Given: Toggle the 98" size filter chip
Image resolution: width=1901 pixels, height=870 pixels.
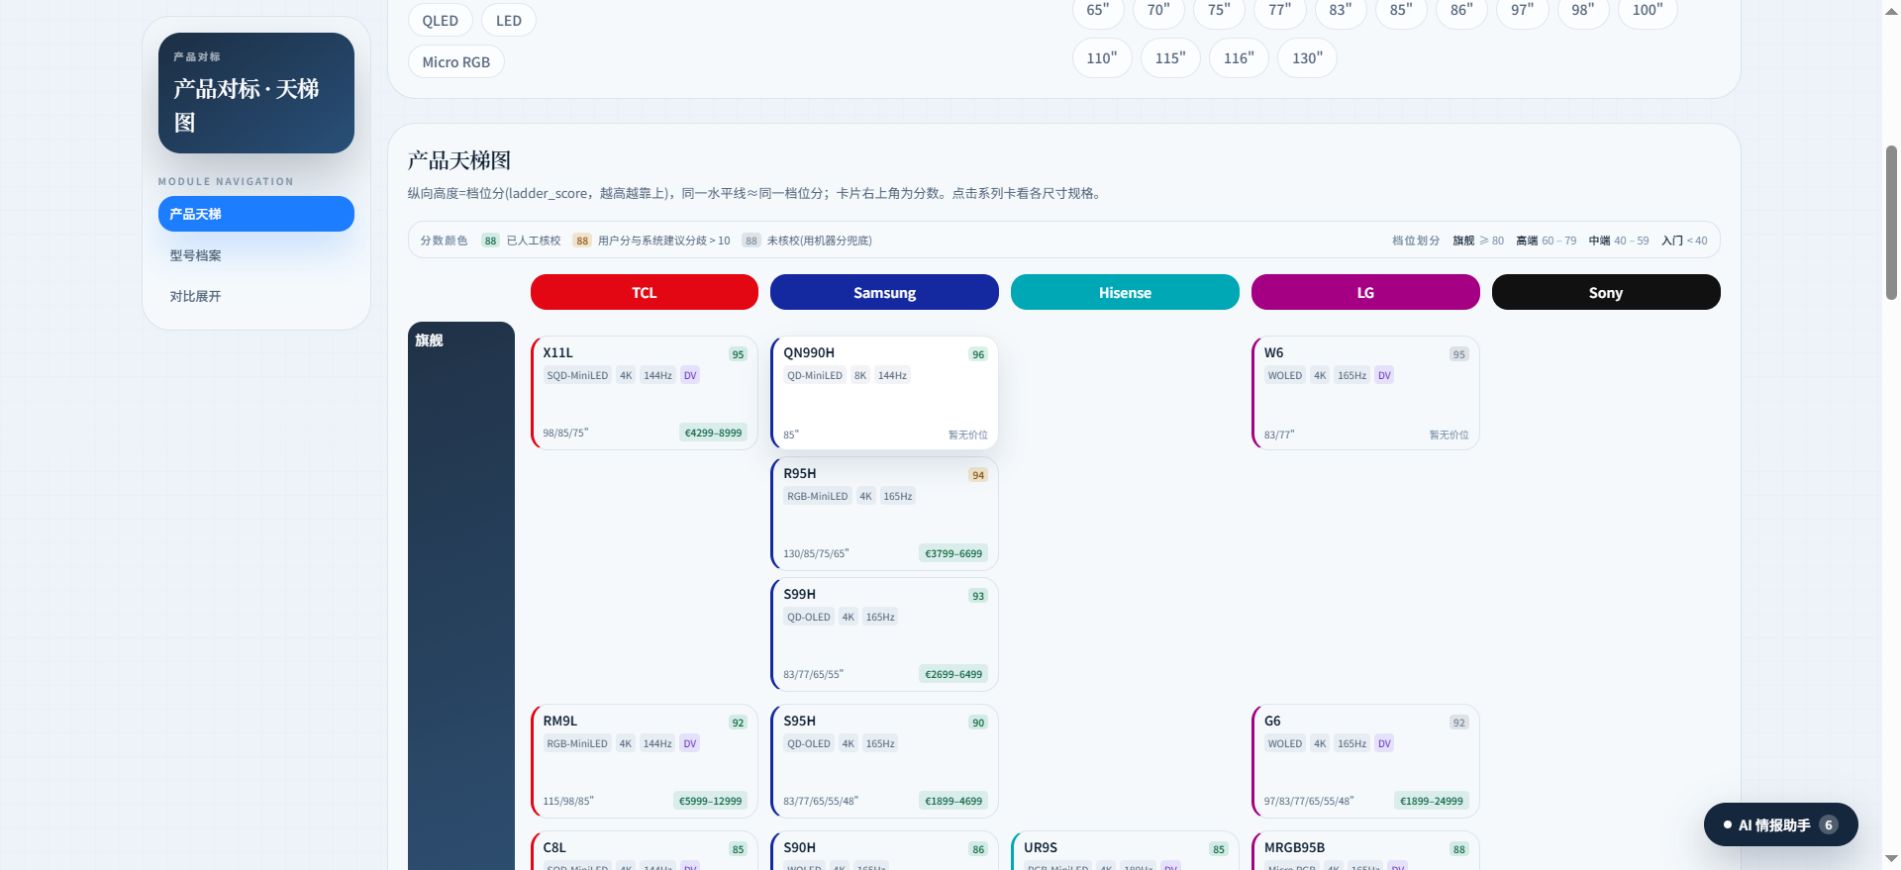Looking at the screenshot, I should click(x=1583, y=11).
